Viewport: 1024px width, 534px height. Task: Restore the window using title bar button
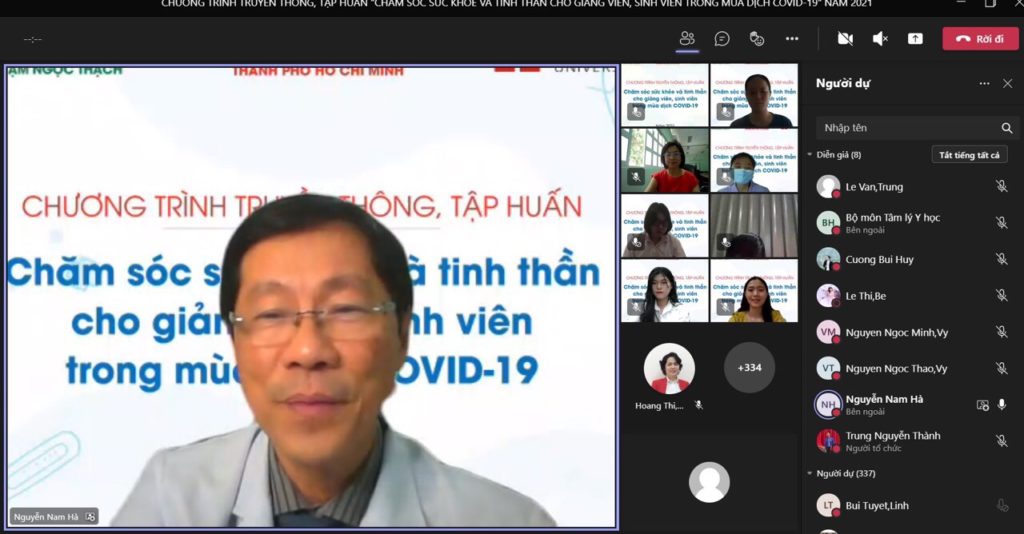click(x=990, y=3)
